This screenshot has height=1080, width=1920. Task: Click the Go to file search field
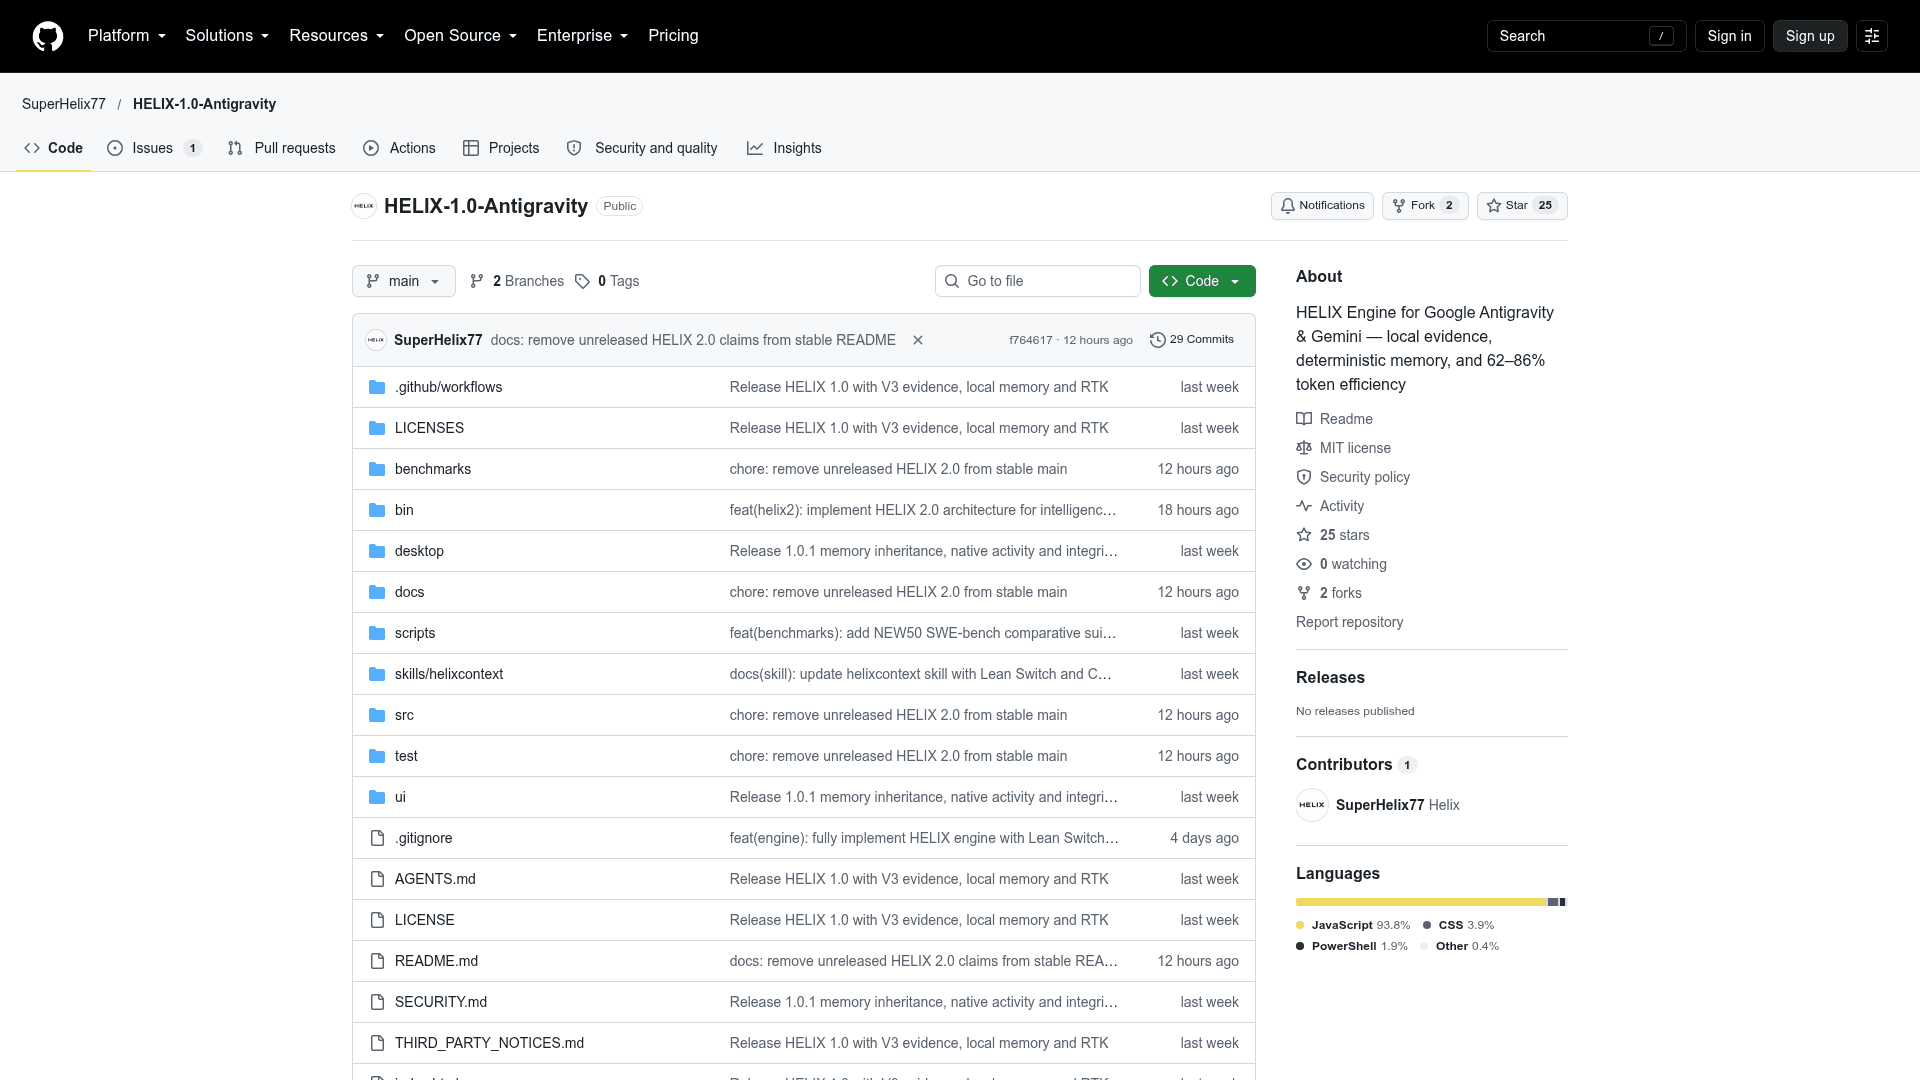pos(1038,281)
